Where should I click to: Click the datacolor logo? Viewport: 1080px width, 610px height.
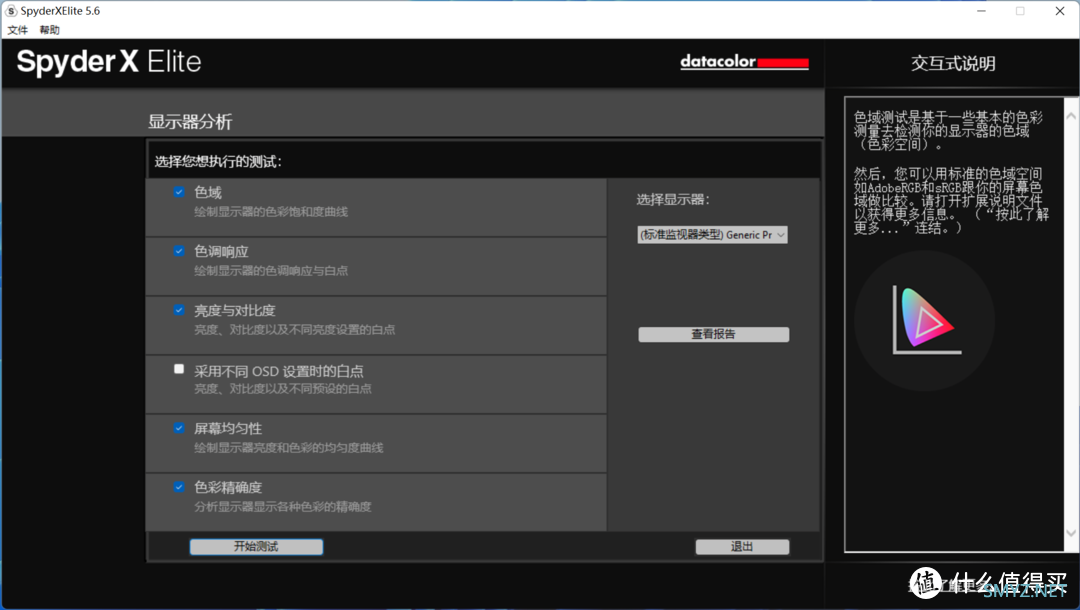pos(745,62)
